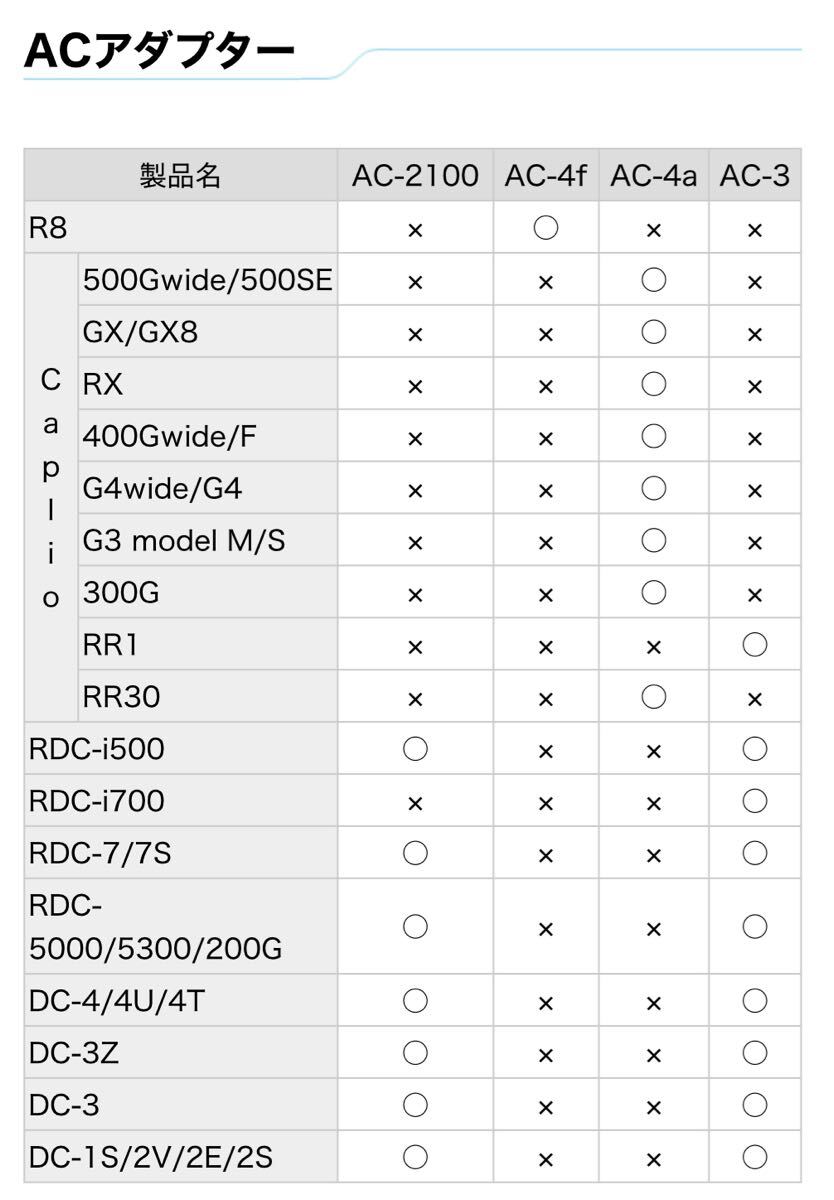Image resolution: width=834 pixels, height=1200 pixels.
Task: Click the G3 model M/S row label
Action: pyautogui.click(x=184, y=541)
